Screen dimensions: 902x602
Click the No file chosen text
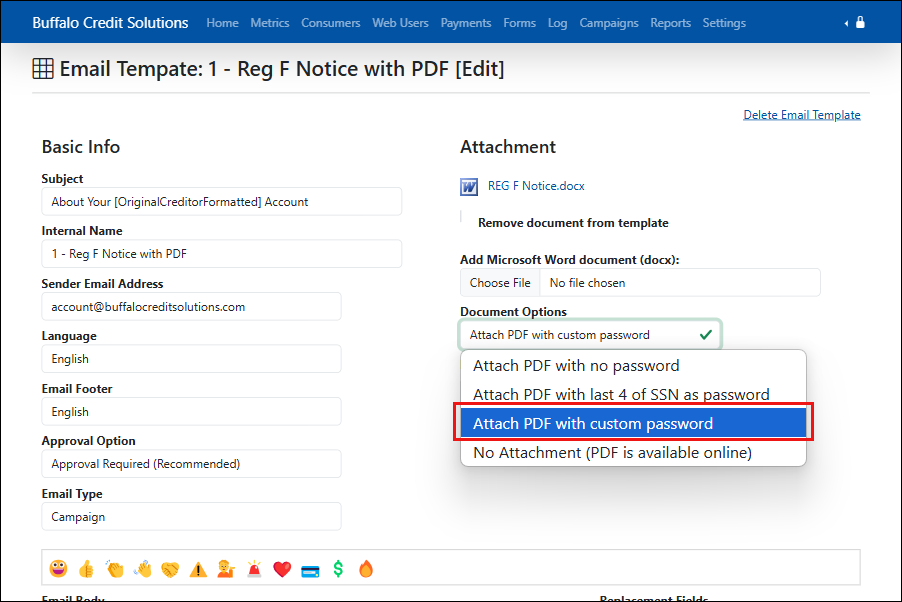click(x=587, y=283)
